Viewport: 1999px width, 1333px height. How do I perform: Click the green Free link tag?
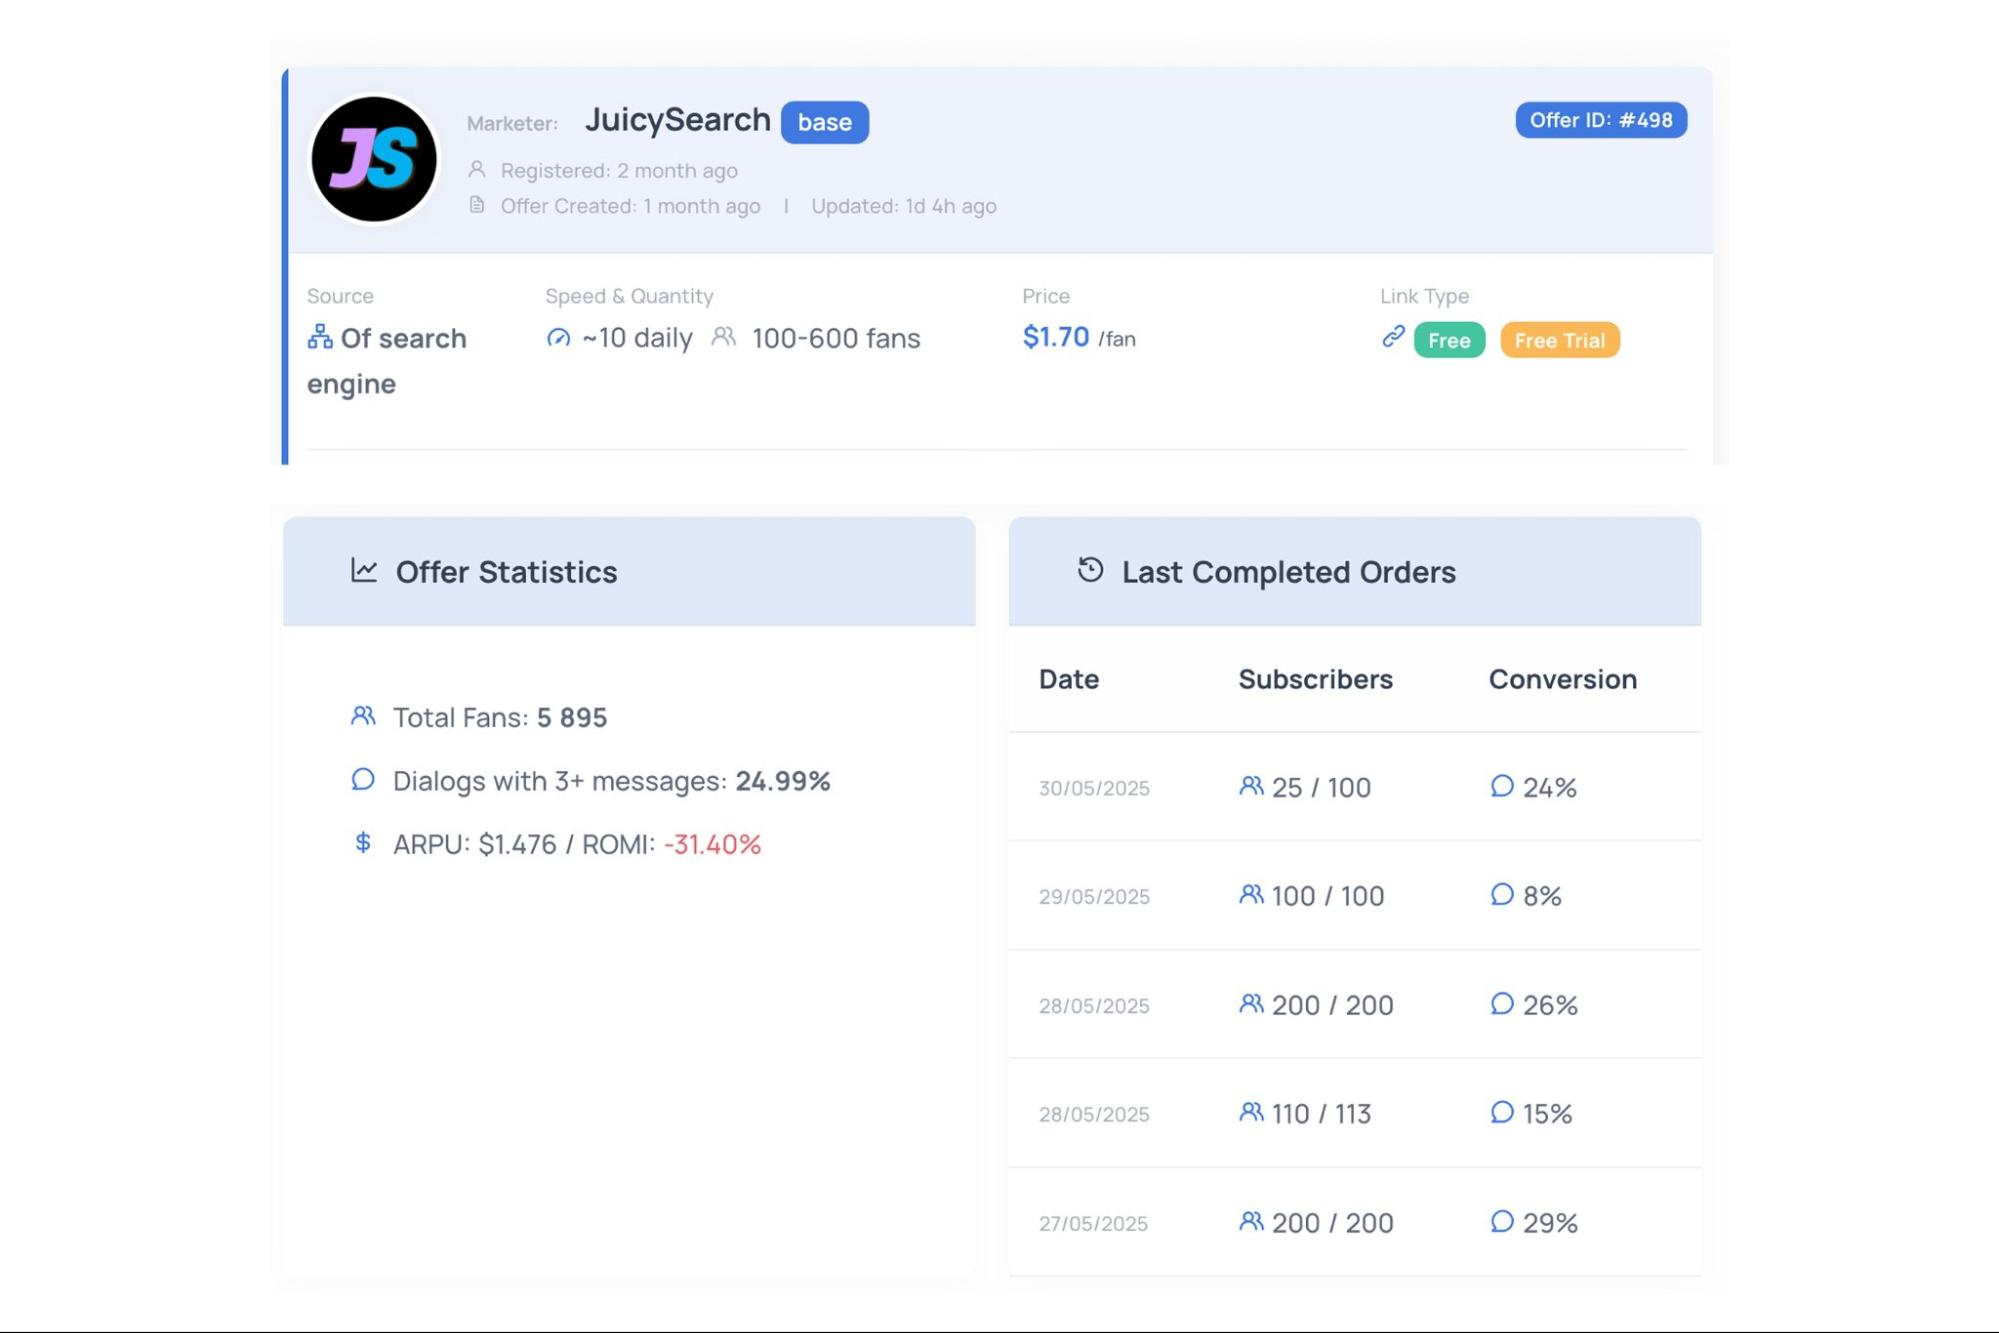click(1448, 340)
